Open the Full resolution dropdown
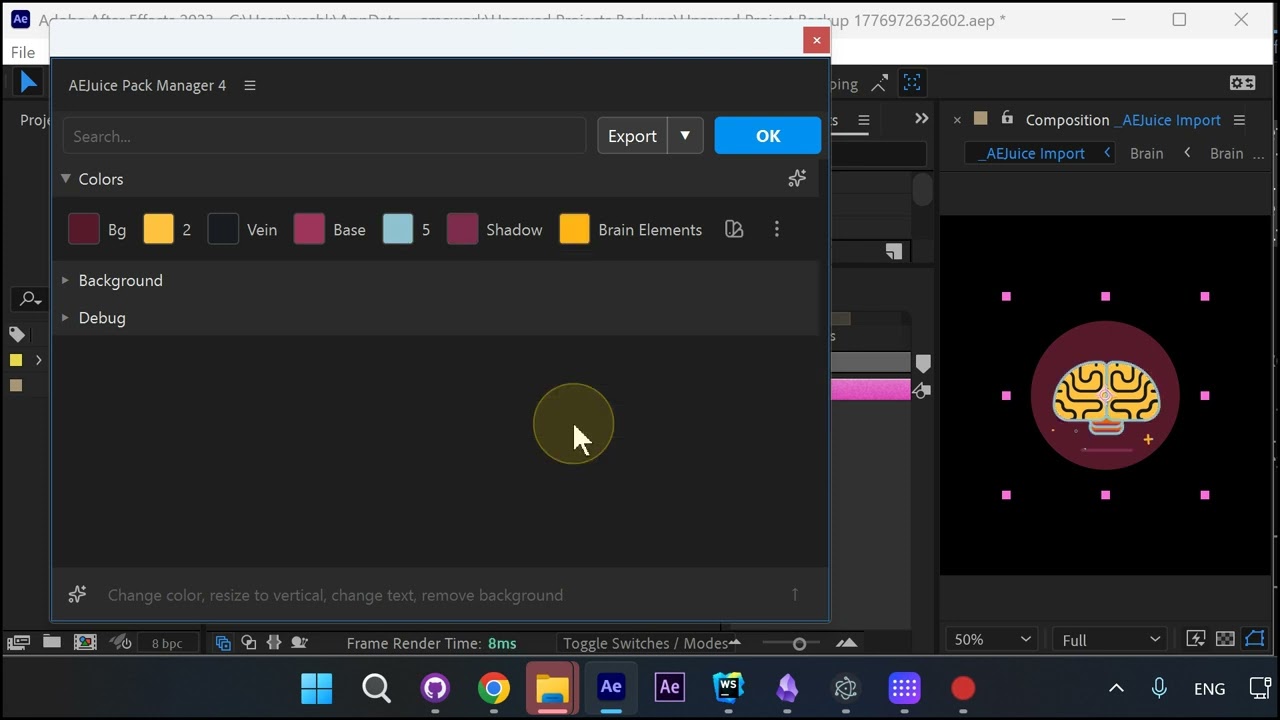Screen dimensions: 1280x720 coord(1110,639)
